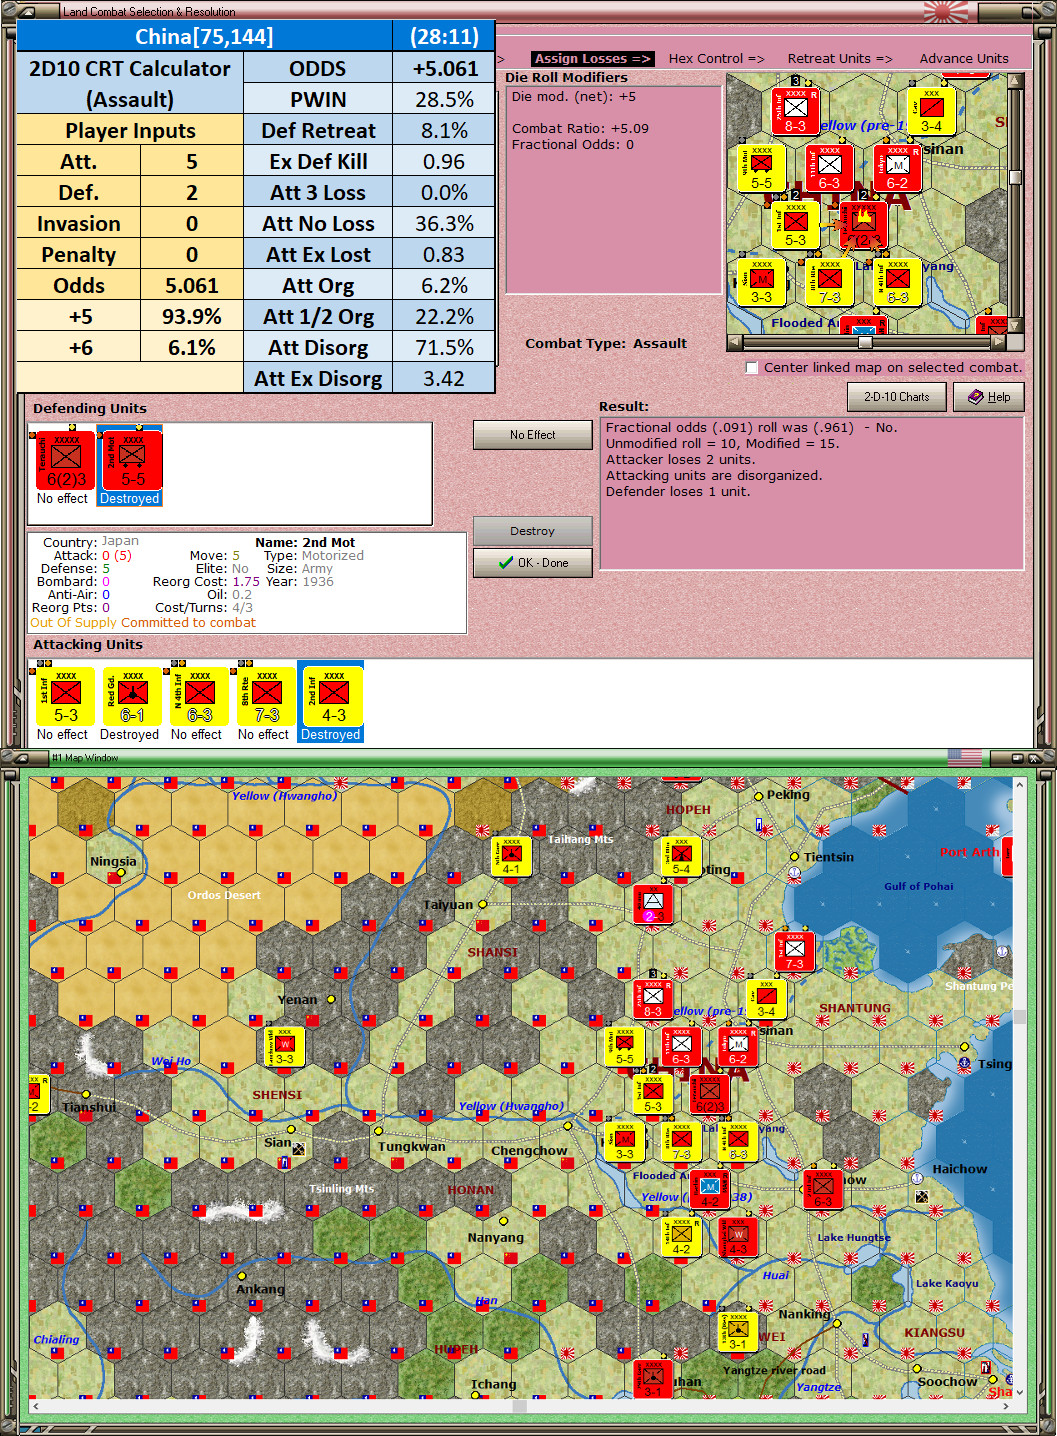Click the main map window scroll-up arrow

(x=1019, y=785)
